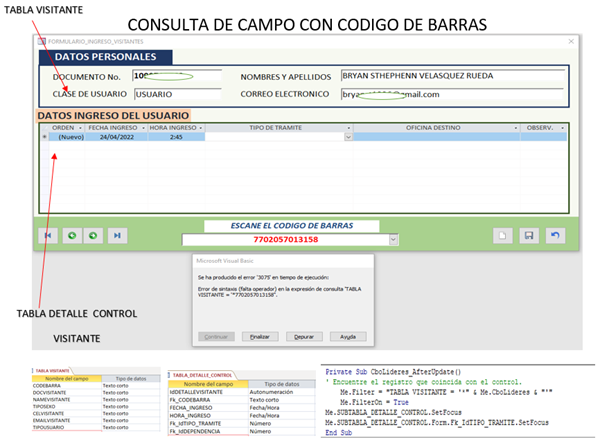Open the OFICINA DESTINO column filter arrow
Viewport: 600px width, 441px height.
coord(515,128)
